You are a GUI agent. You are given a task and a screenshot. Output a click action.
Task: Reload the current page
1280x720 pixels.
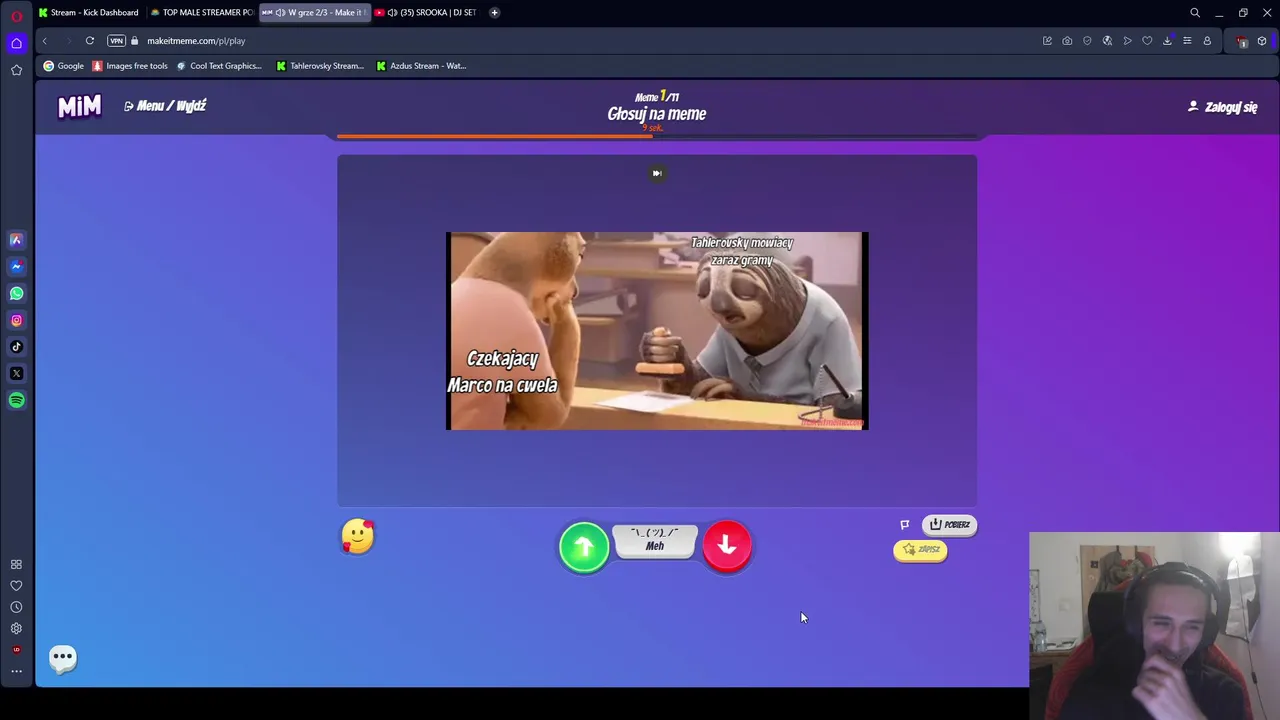point(90,41)
